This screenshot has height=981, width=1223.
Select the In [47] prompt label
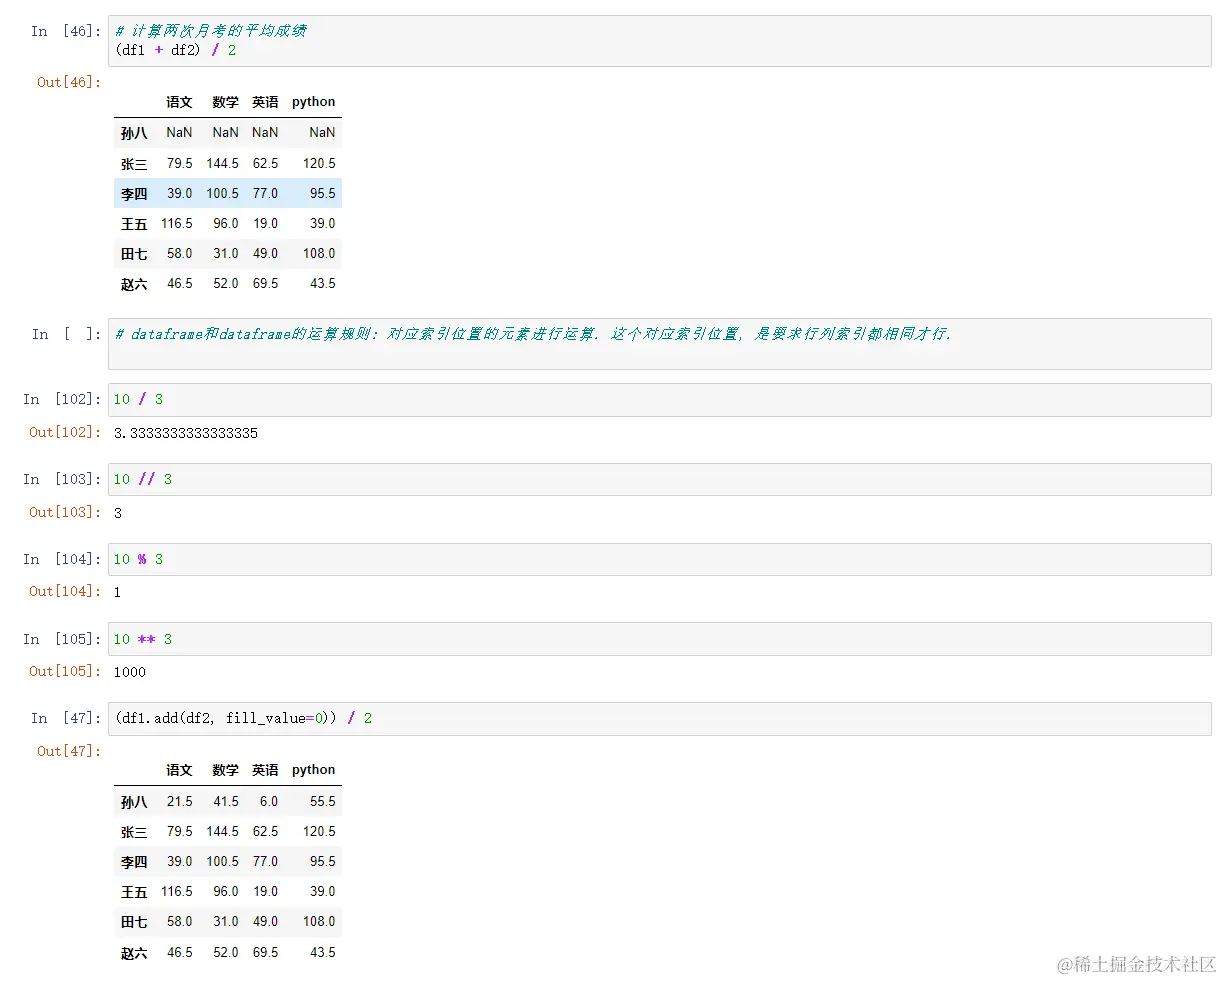[x=66, y=718]
